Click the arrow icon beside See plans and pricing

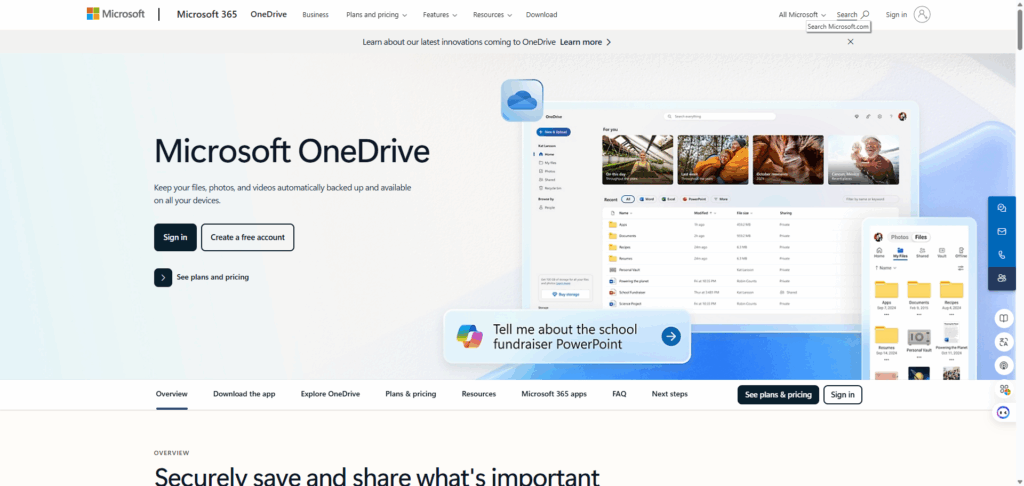(x=163, y=277)
